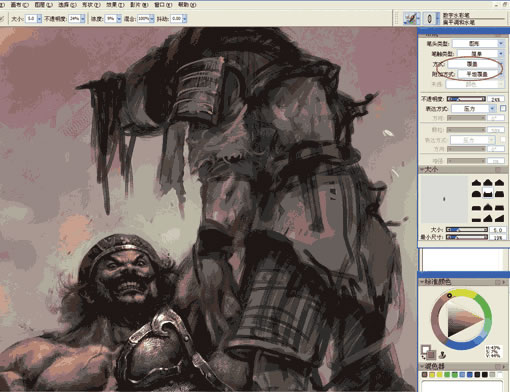Open the 标准颜色 panel options arrow

click(x=504, y=282)
